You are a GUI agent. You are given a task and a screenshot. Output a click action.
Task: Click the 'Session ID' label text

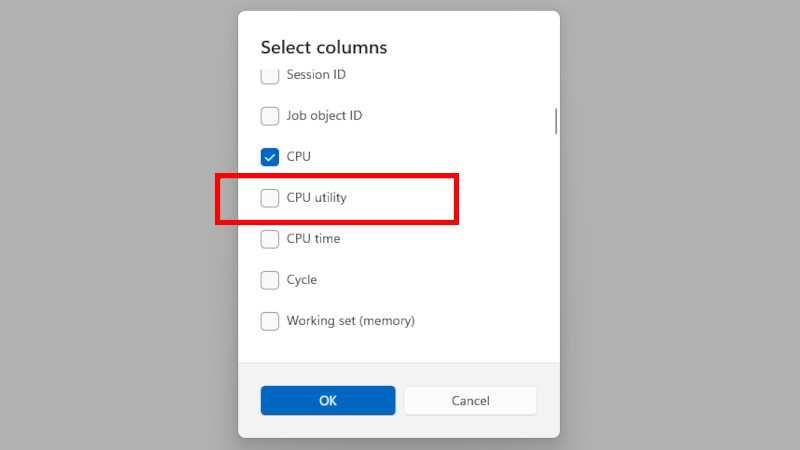(x=316, y=75)
